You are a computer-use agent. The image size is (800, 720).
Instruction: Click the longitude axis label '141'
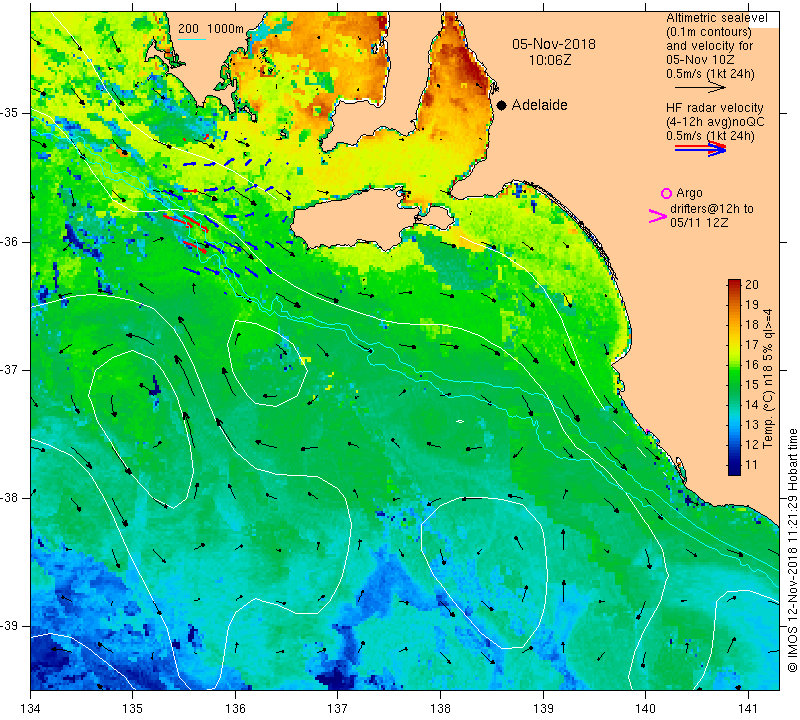click(x=748, y=708)
